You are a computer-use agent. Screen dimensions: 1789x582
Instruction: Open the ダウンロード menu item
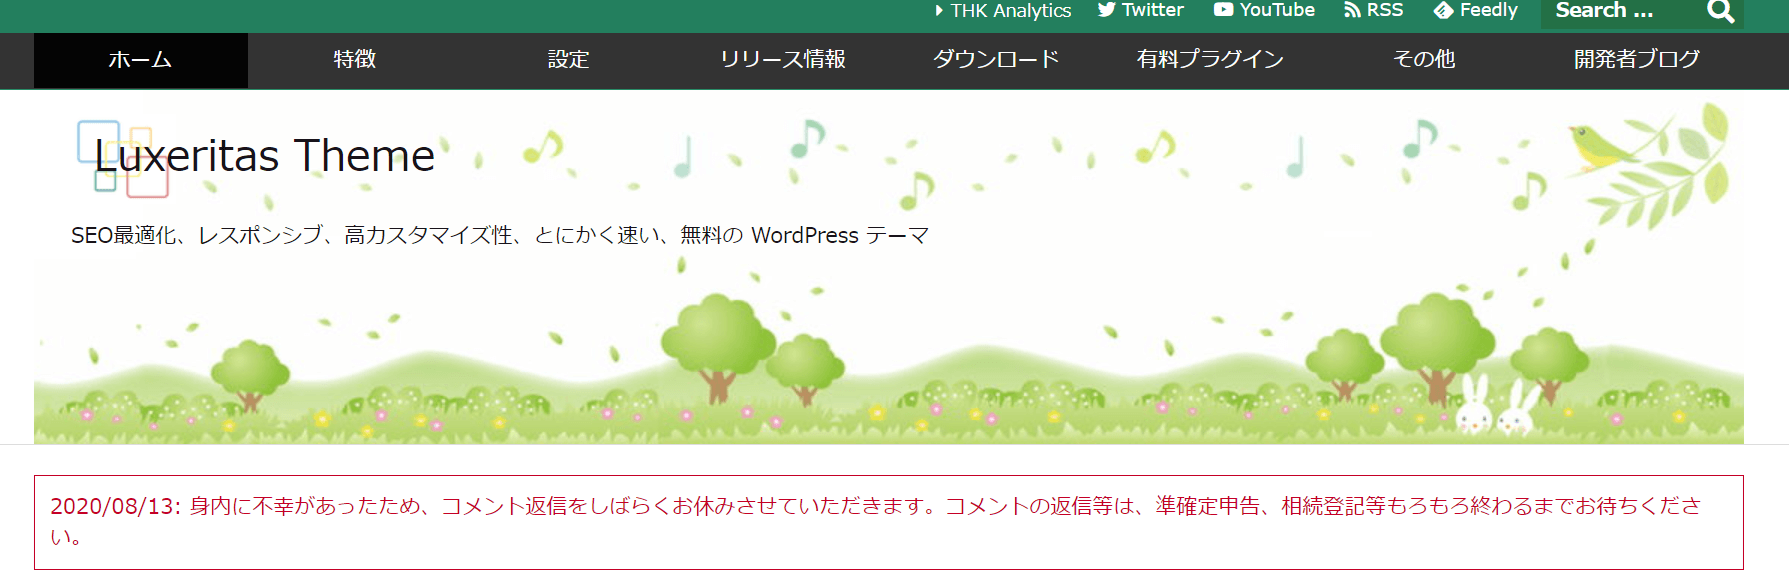[996, 60]
